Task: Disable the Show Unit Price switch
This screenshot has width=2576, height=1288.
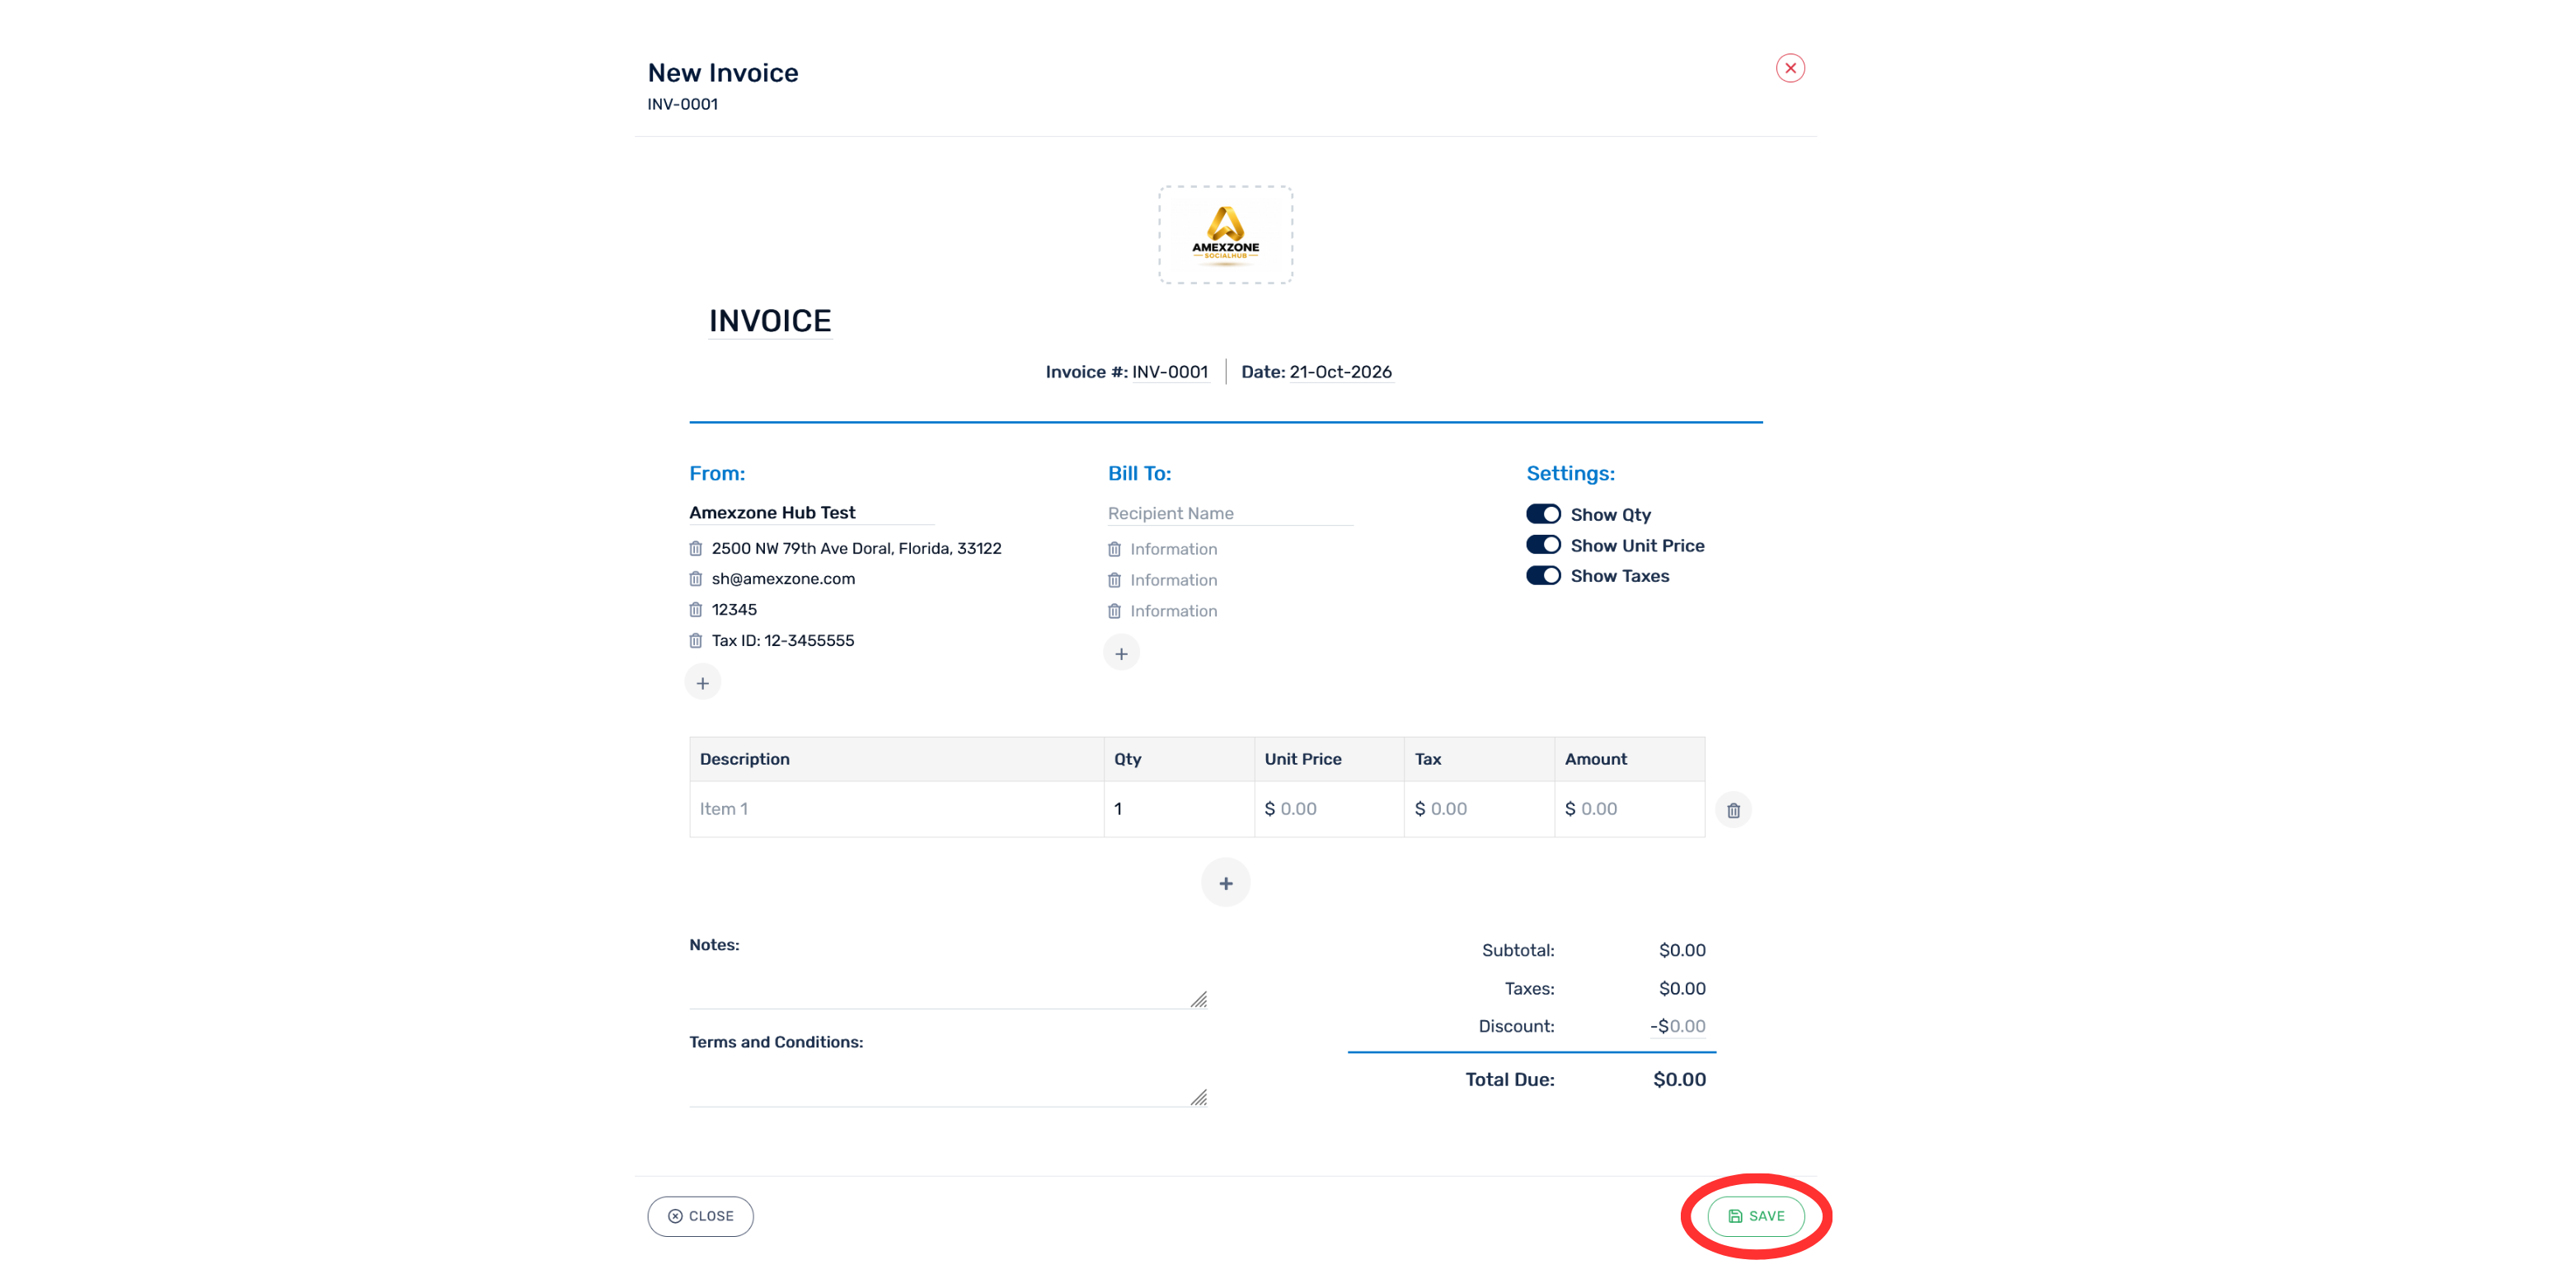Action: point(1543,545)
